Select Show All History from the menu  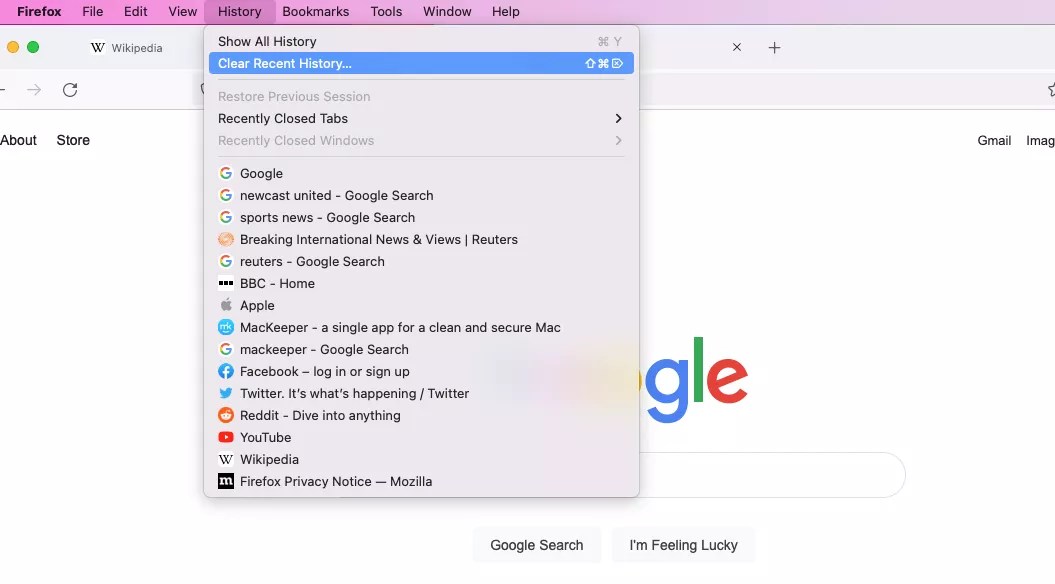coord(266,41)
